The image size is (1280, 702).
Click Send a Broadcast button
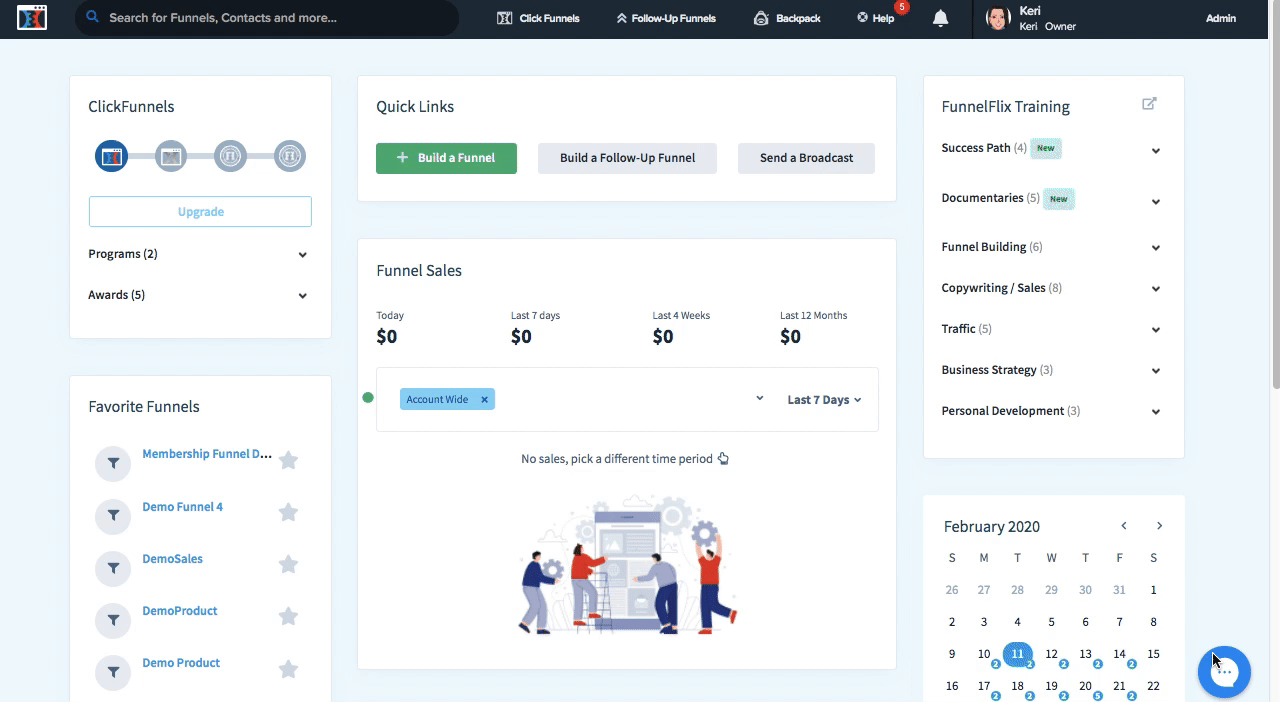point(806,158)
